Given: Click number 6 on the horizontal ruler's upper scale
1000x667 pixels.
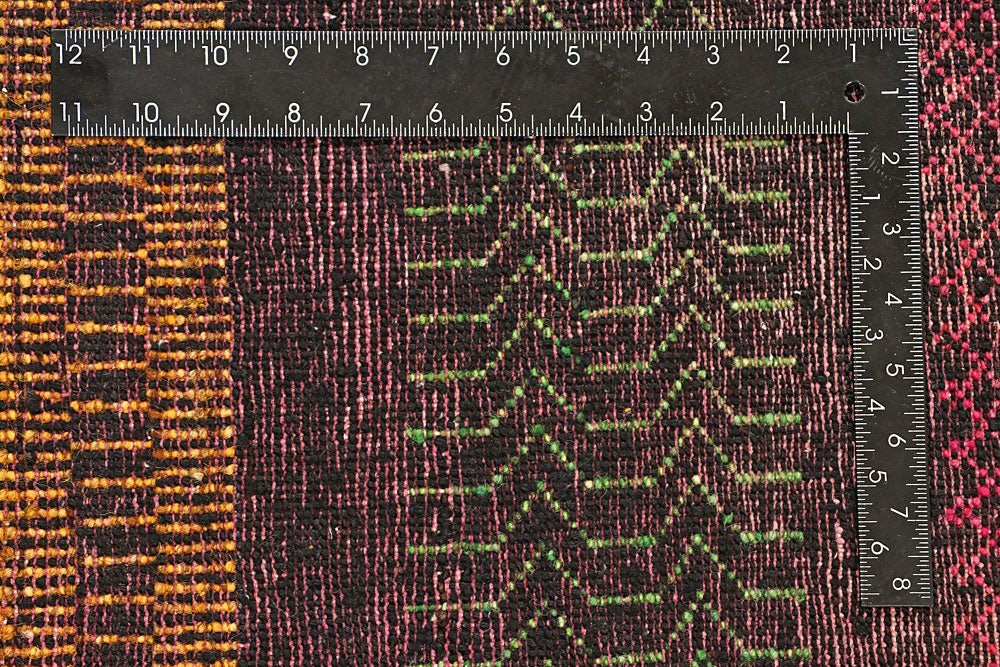Looking at the screenshot, I should tap(503, 57).
